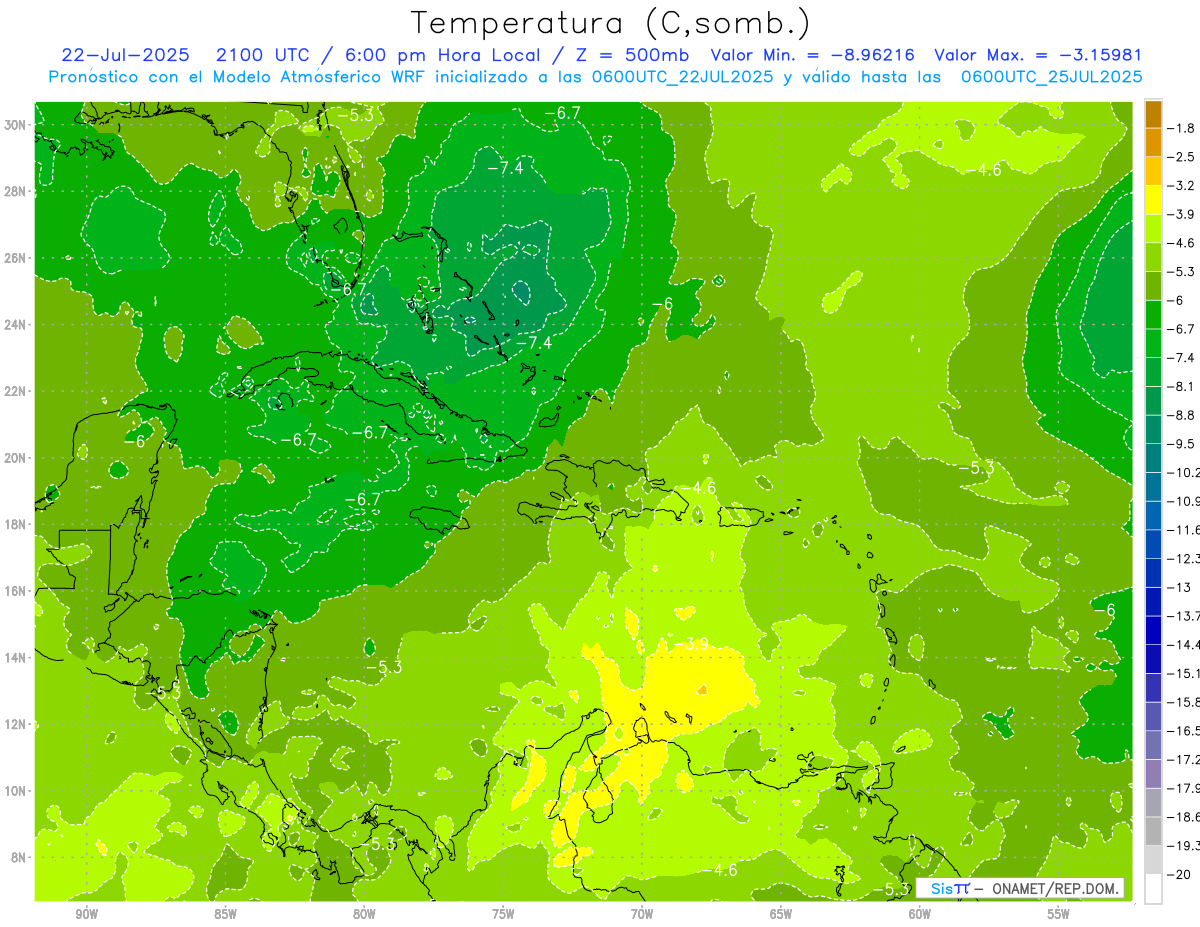Click the -9.5 color bar label

click(1181, 443)
